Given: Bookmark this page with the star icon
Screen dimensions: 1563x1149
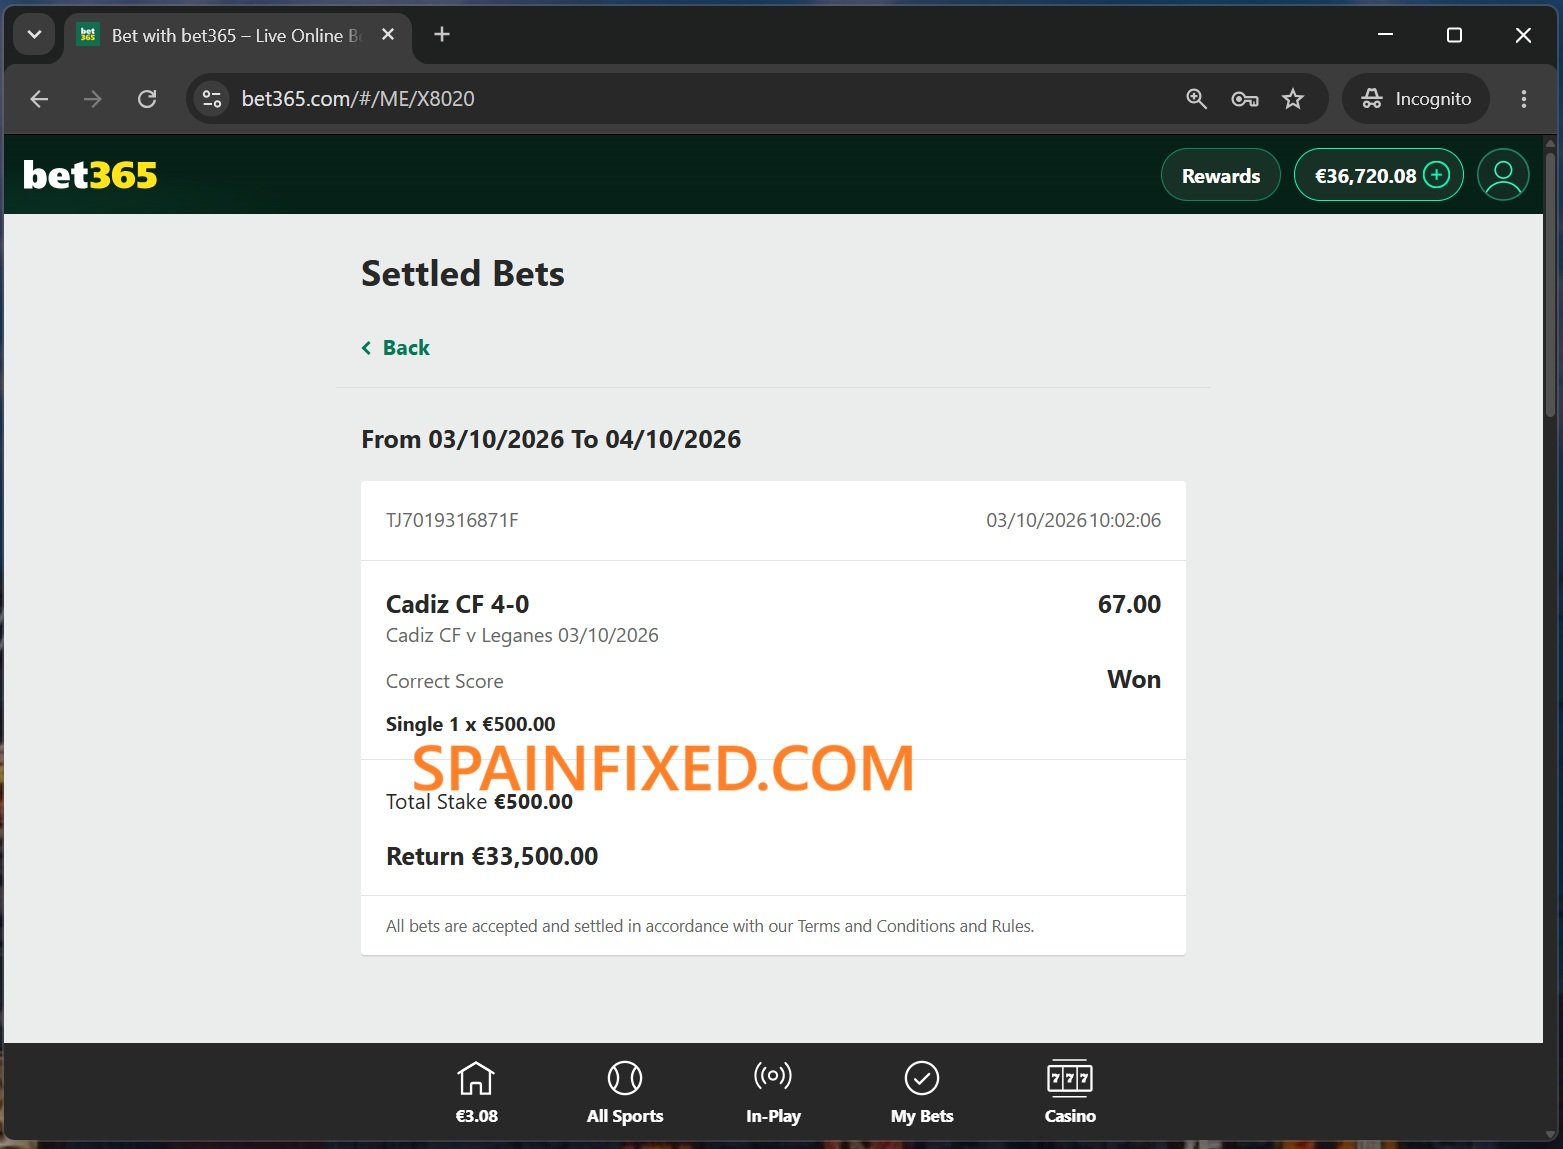Looking at the screenshot, I should (x=1293, y=99).
